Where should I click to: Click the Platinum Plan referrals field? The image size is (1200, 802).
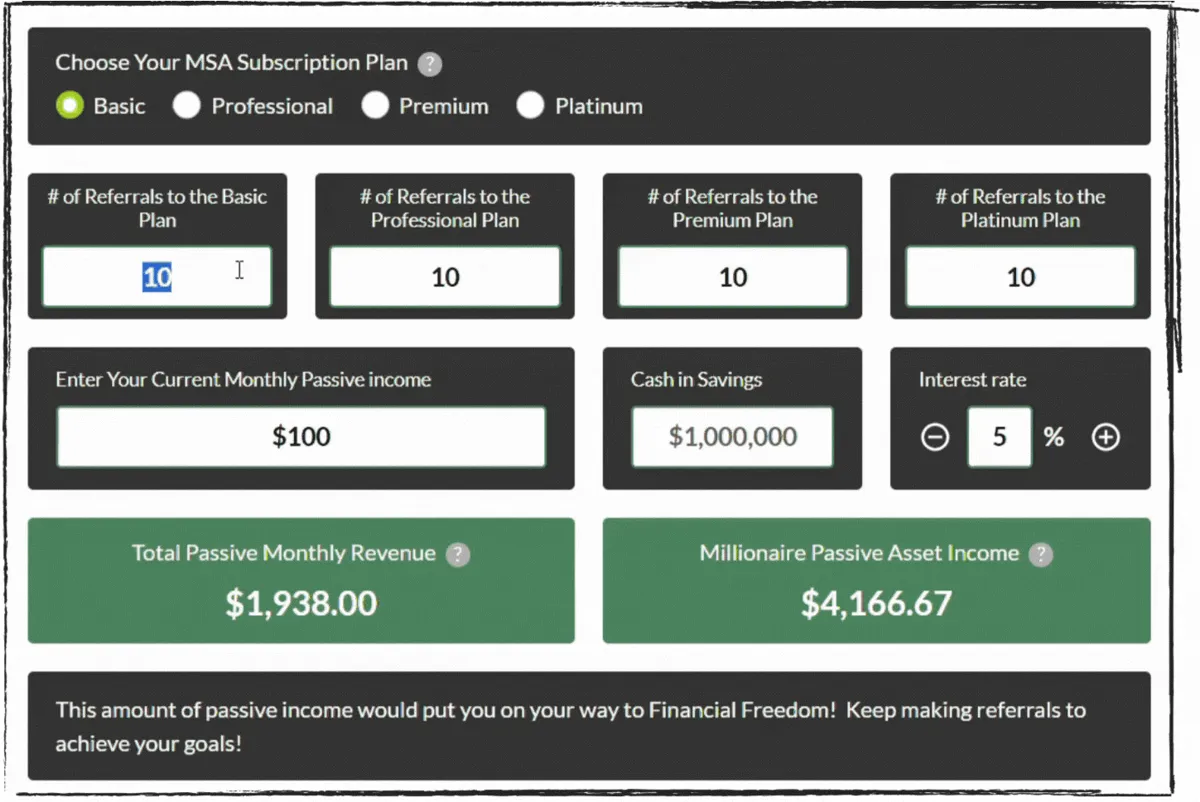(x=1020, y=277)
